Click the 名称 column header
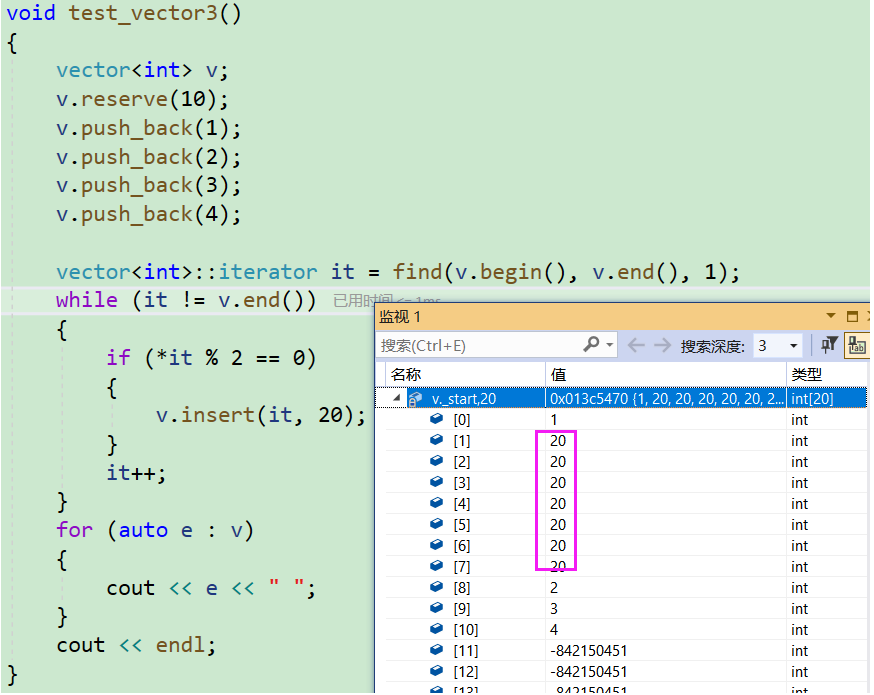Screen dimensions: 874x695 (406, 375)
